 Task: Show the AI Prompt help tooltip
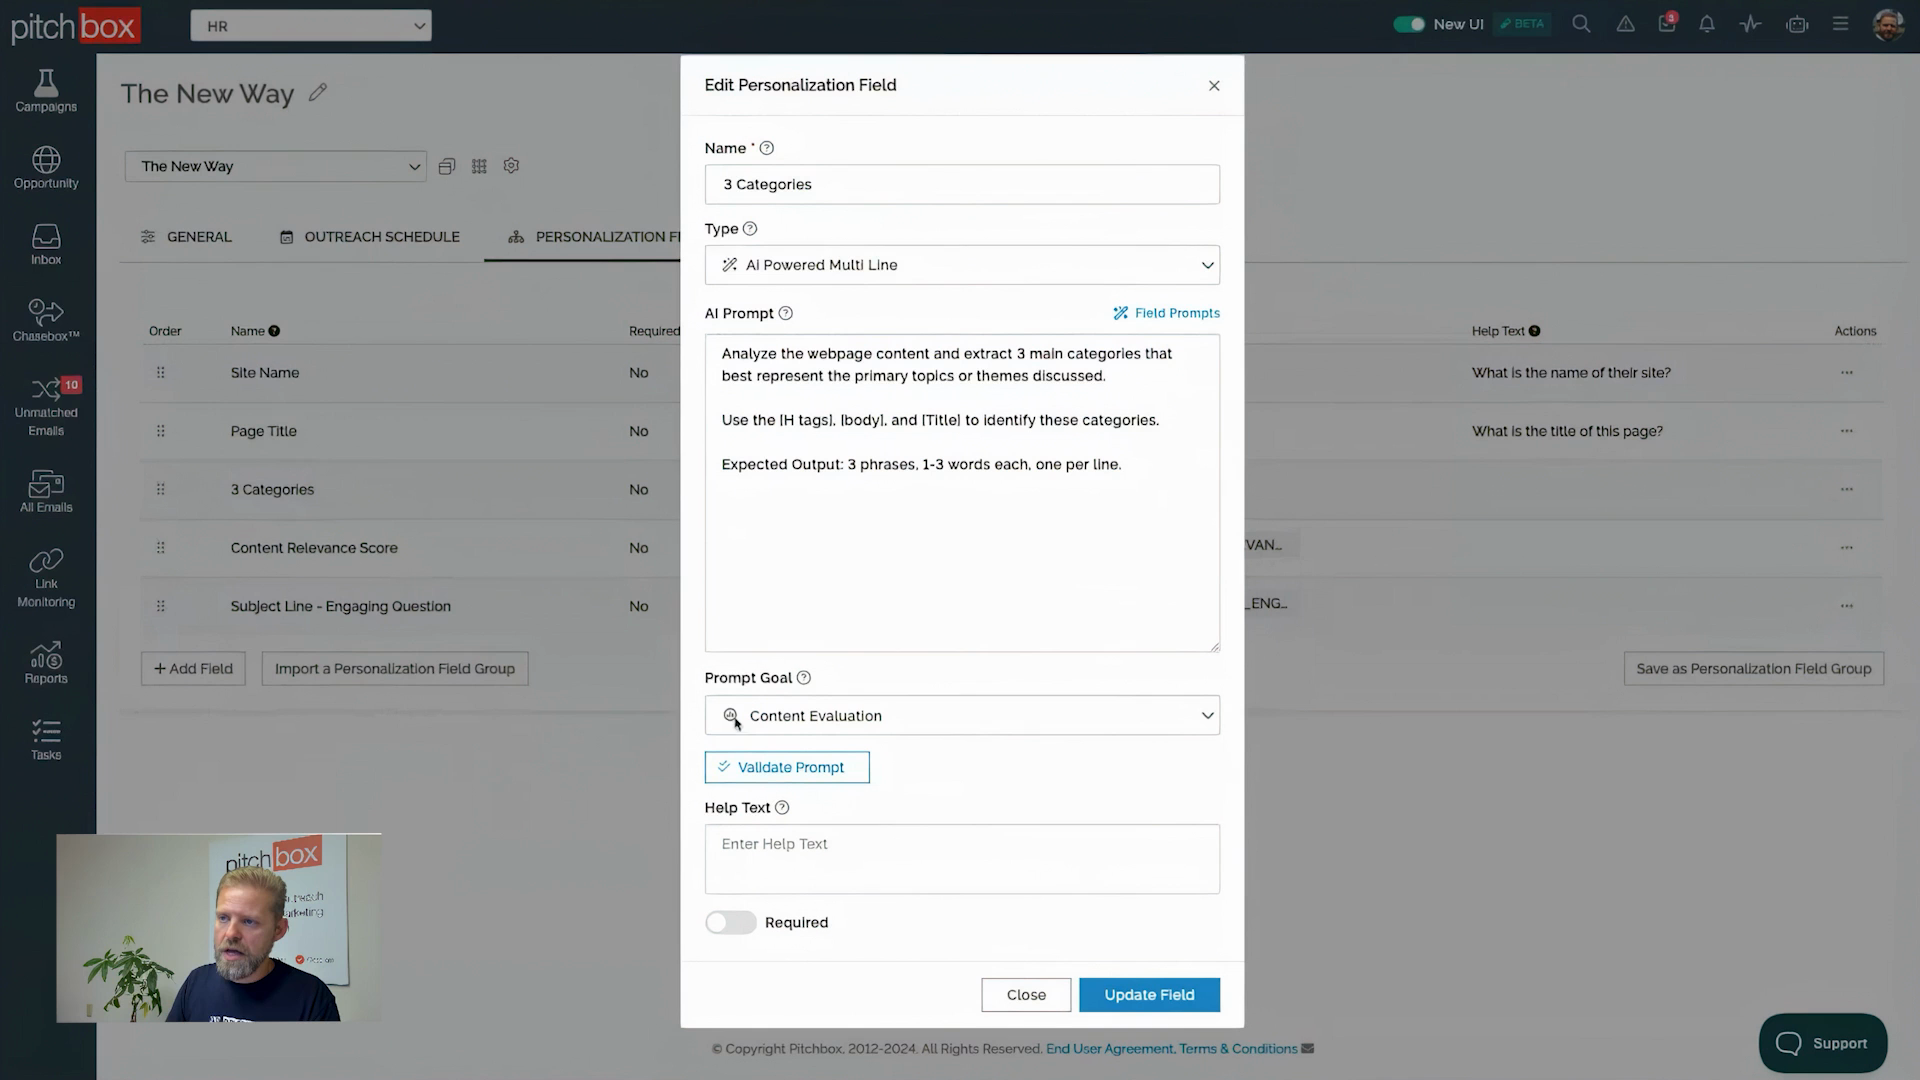(786, 313)
